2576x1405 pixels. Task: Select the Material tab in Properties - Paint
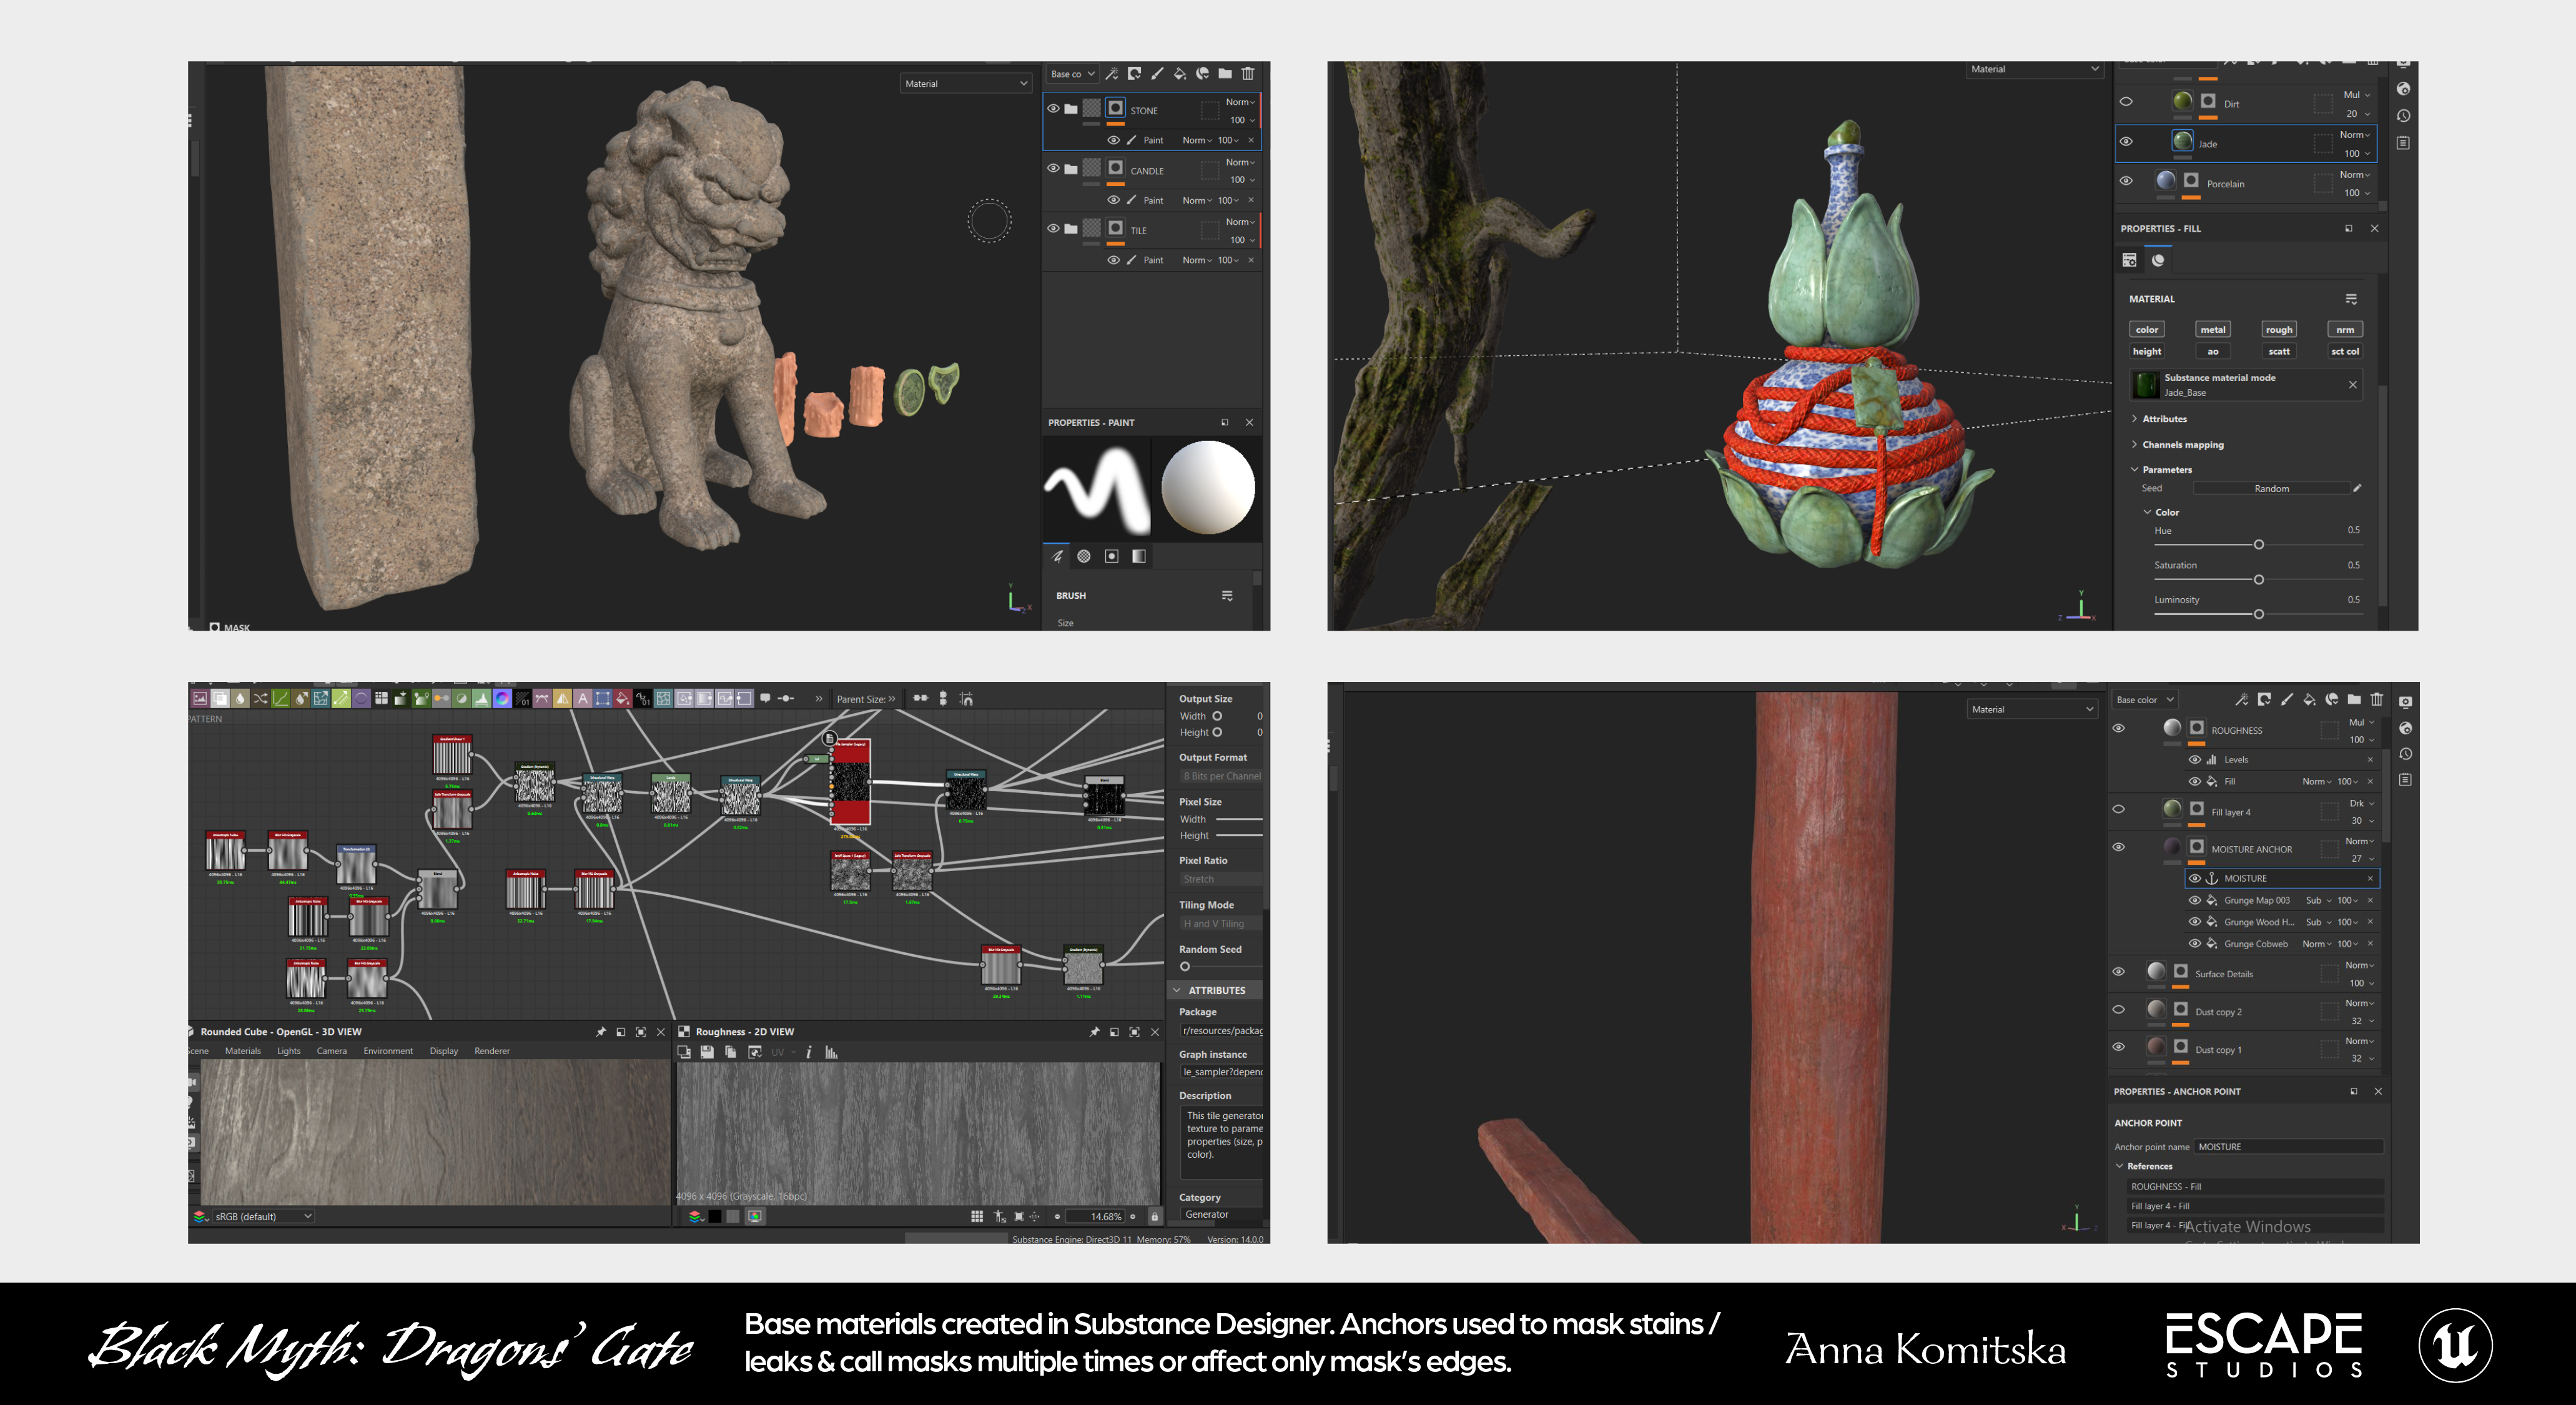[x=1139, y=556]
